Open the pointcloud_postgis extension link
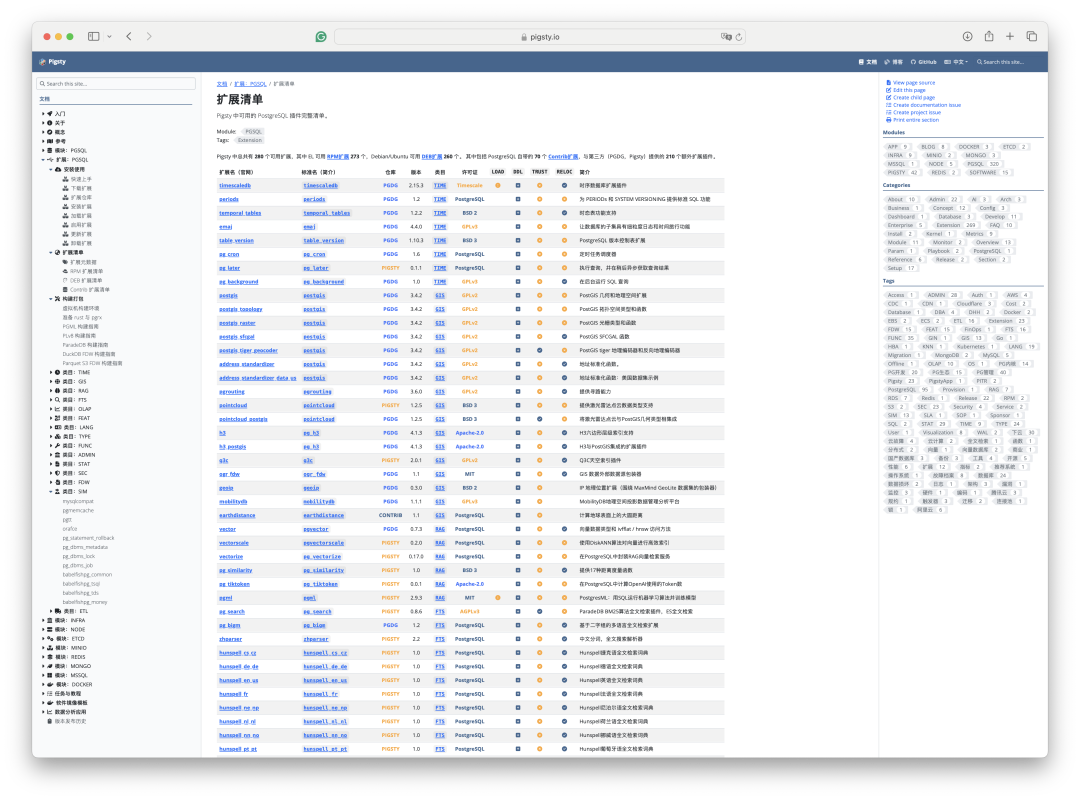1080x800 pixels. [x=243, y=419]
